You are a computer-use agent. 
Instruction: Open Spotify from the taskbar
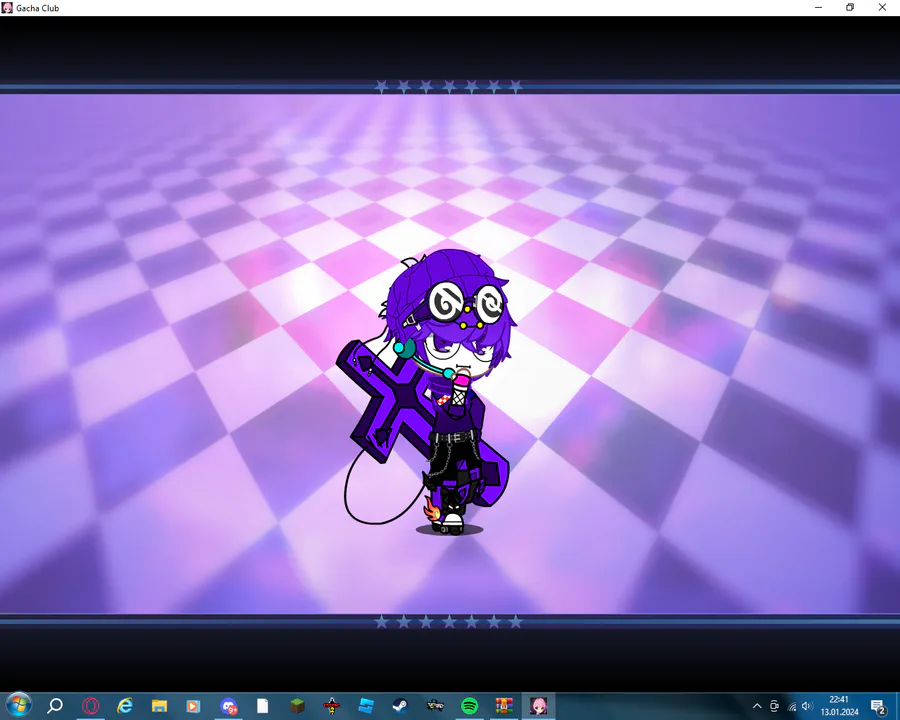[x=470, y=706]
